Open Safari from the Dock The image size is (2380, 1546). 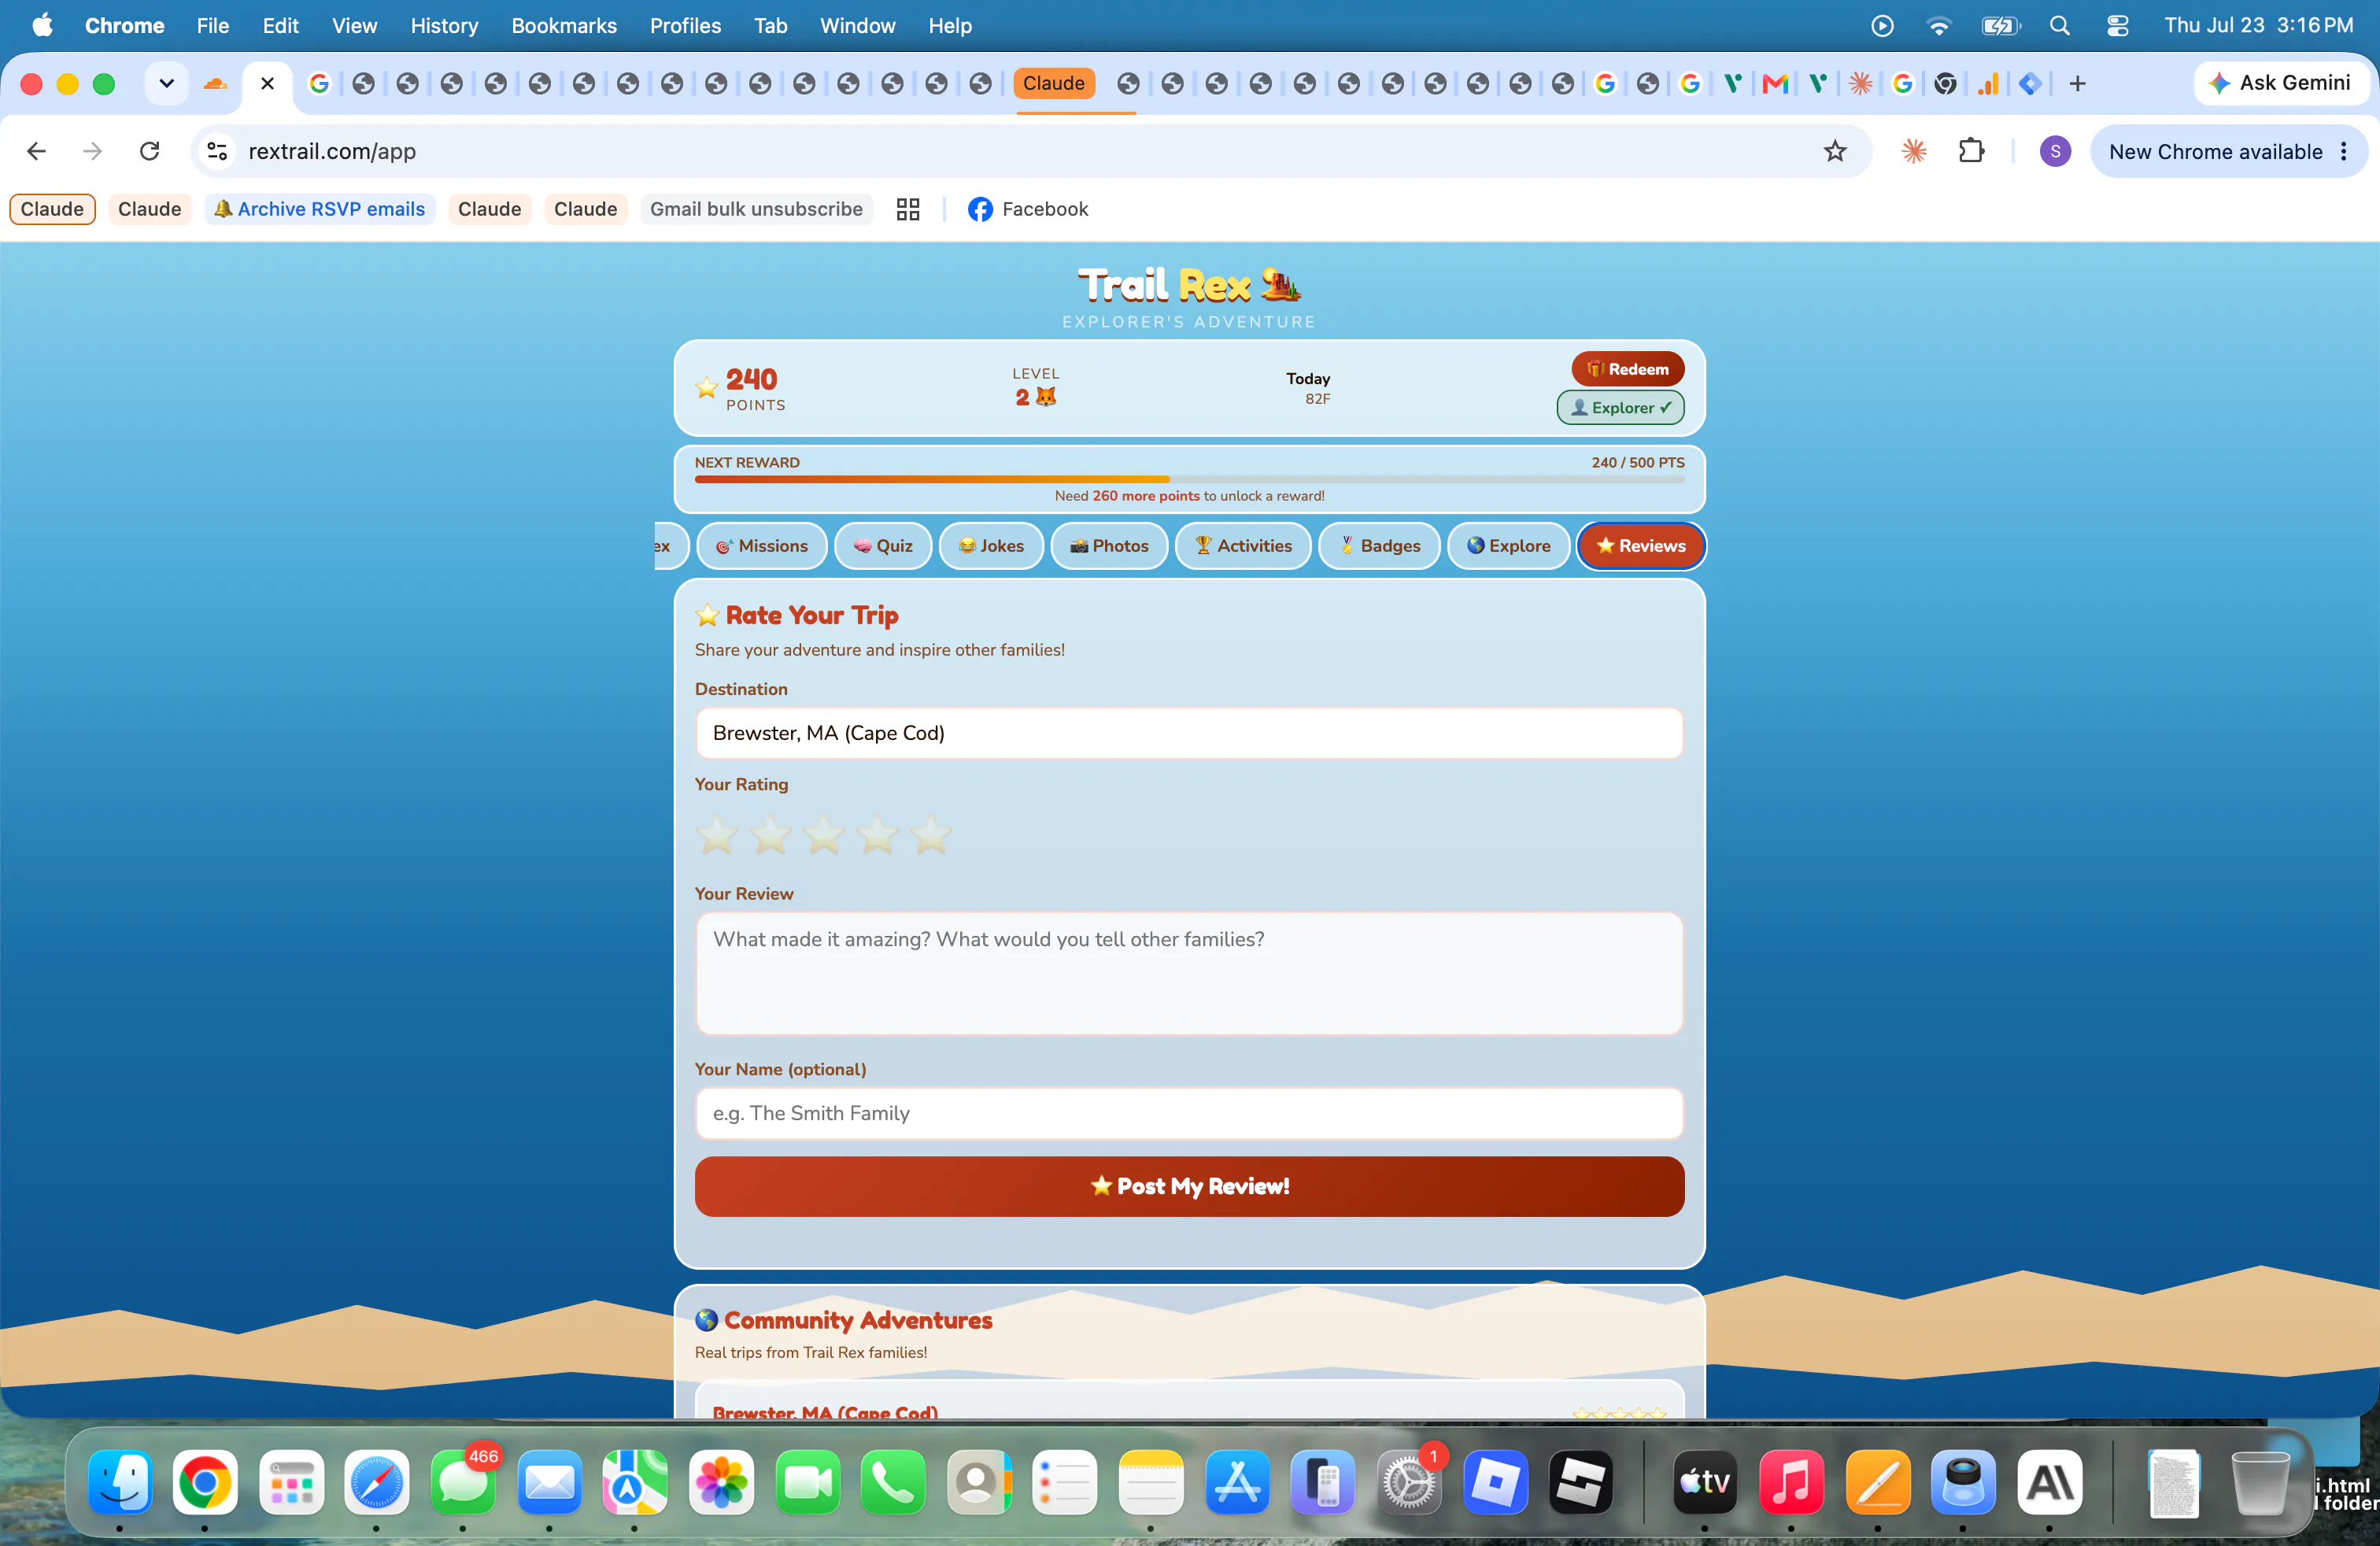[376, 1481]
